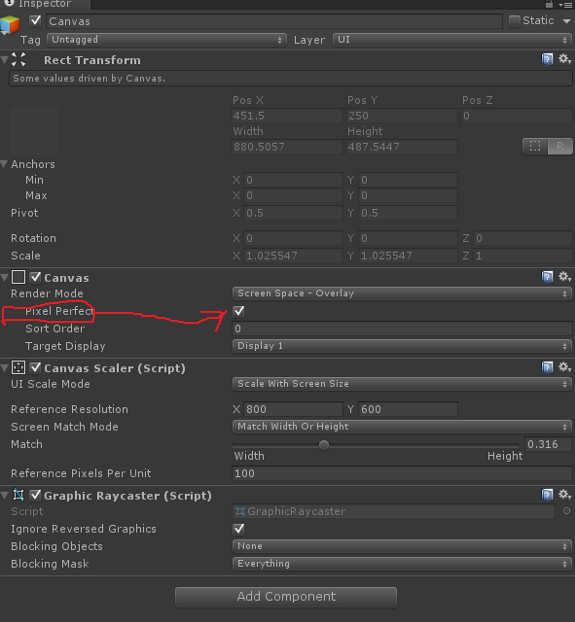
Task: Click the Width field 880.5057
Action: tap(287, 147)
